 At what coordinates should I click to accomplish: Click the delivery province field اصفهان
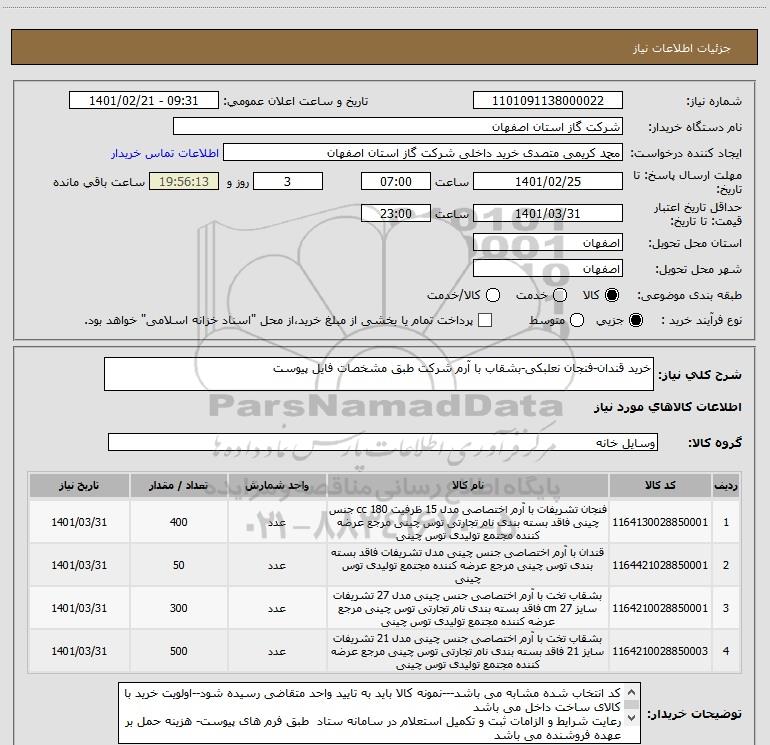coord(548,243)
